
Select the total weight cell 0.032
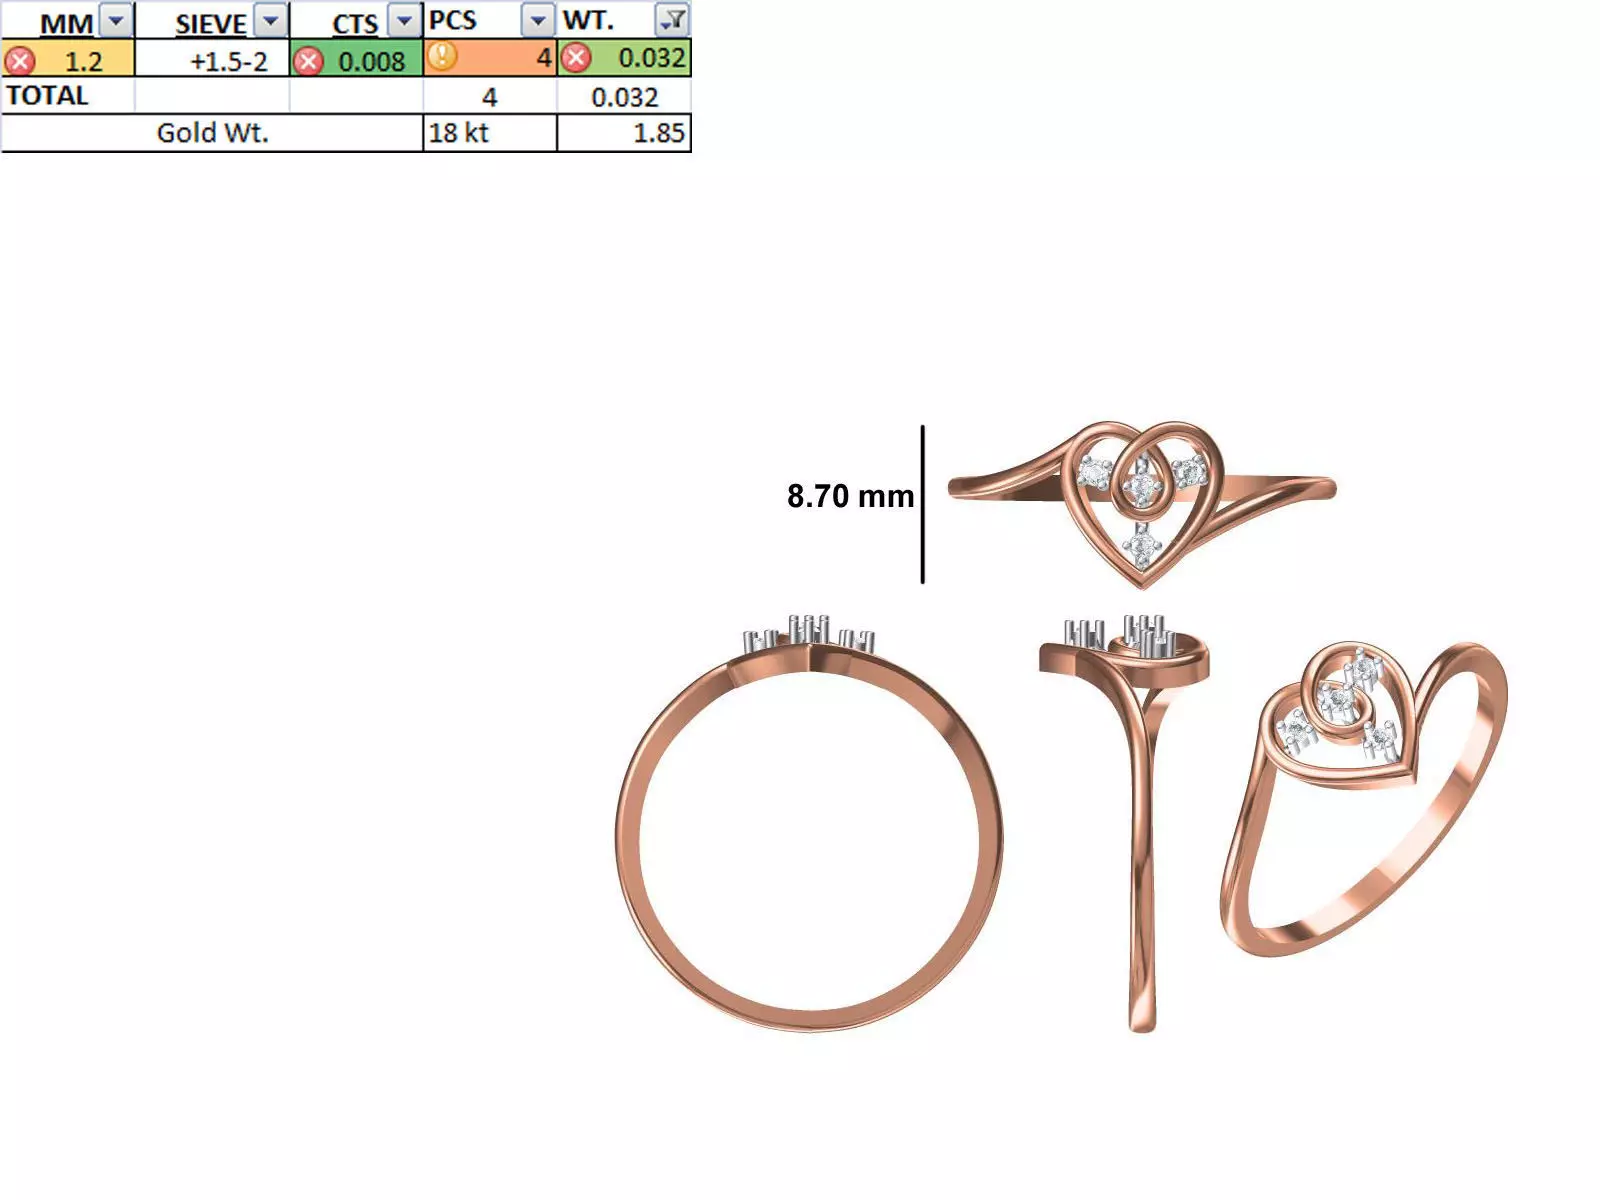click(x=624, y=96)
